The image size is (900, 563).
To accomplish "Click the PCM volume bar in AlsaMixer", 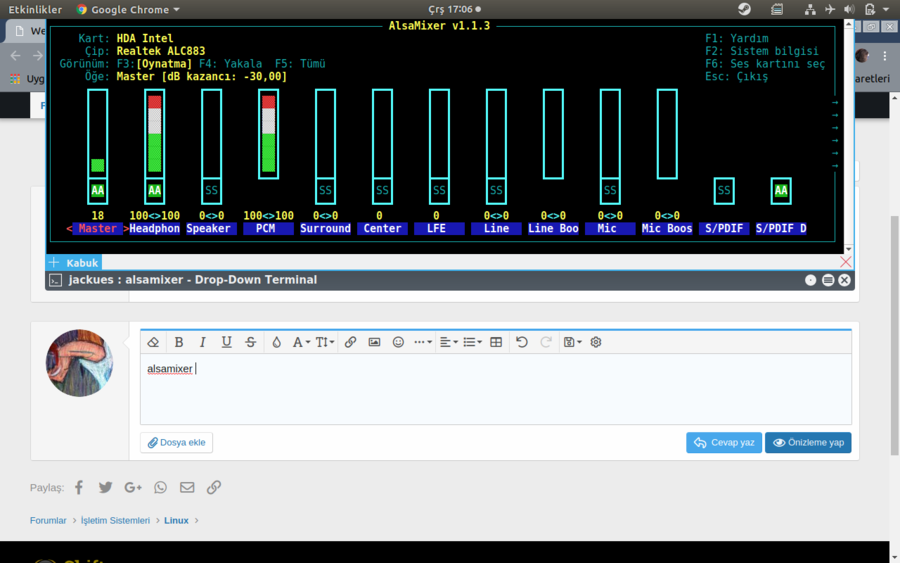I will pos(268,133).
